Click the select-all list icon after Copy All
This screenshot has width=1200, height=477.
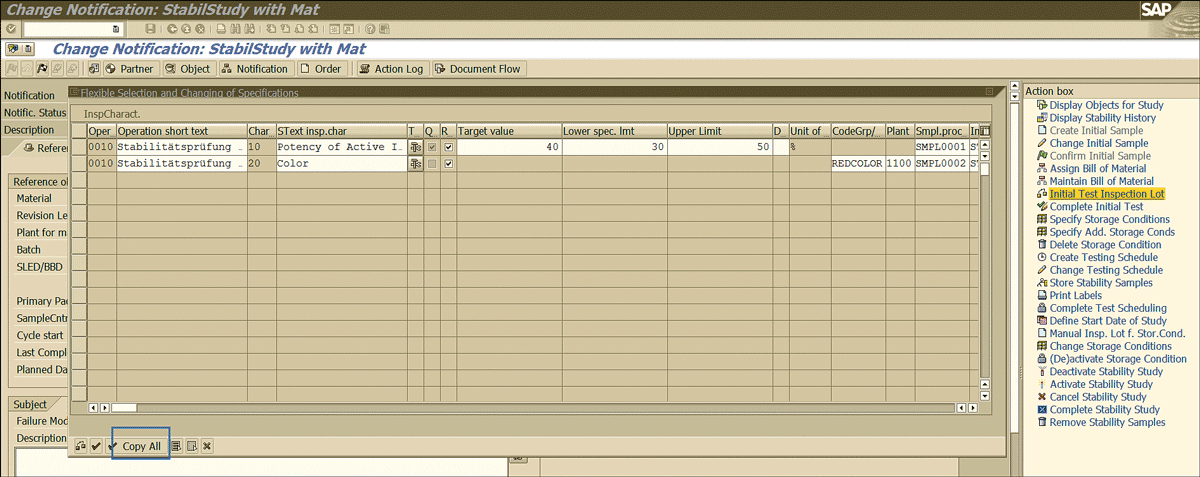pyautogui.click(x=176, y=446)
